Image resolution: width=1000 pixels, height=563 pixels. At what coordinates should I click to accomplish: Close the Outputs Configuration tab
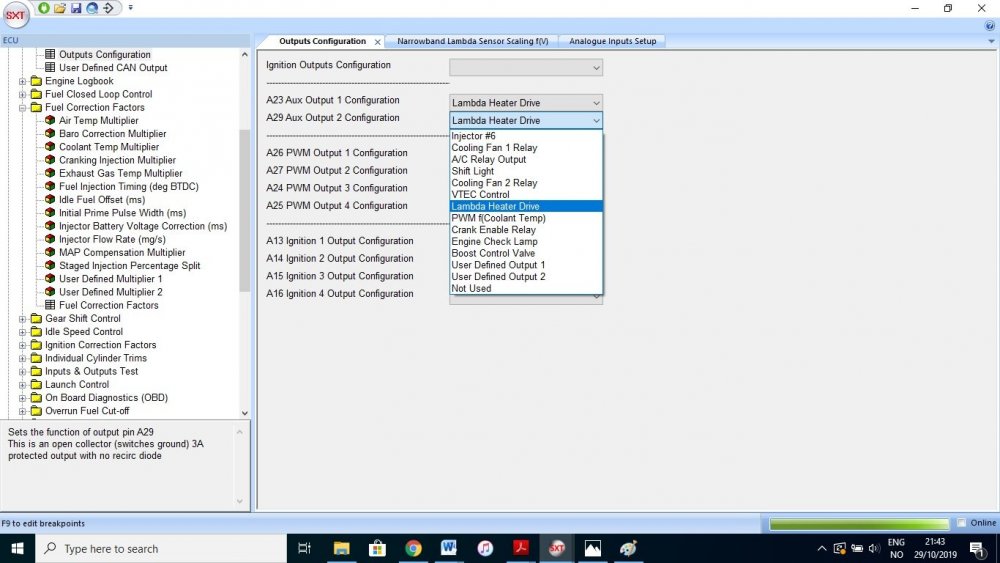[x=377, y=42]
